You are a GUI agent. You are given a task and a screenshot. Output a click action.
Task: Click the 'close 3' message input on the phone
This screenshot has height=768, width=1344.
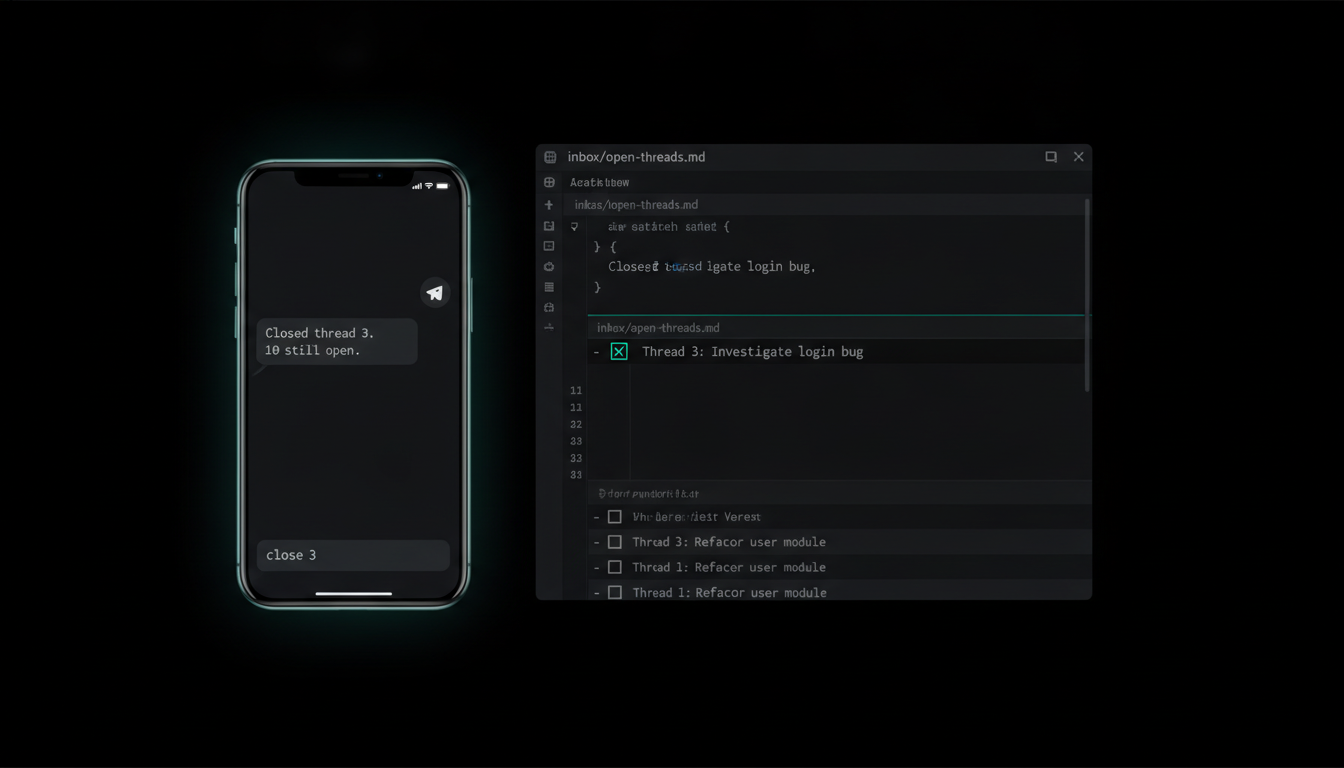coord(353,555)
